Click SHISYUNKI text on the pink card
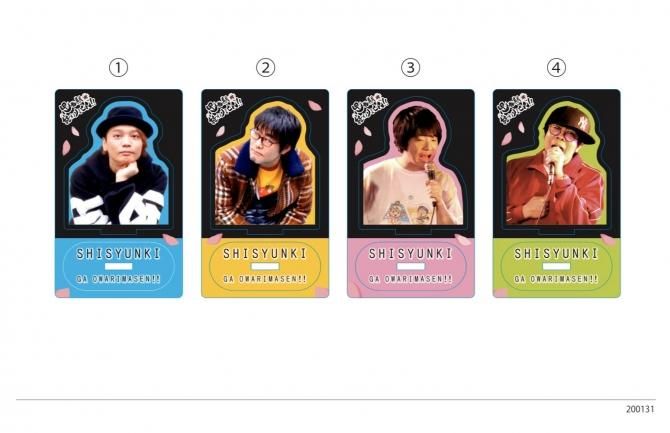The image size is (670, 433). pos(411,253)
